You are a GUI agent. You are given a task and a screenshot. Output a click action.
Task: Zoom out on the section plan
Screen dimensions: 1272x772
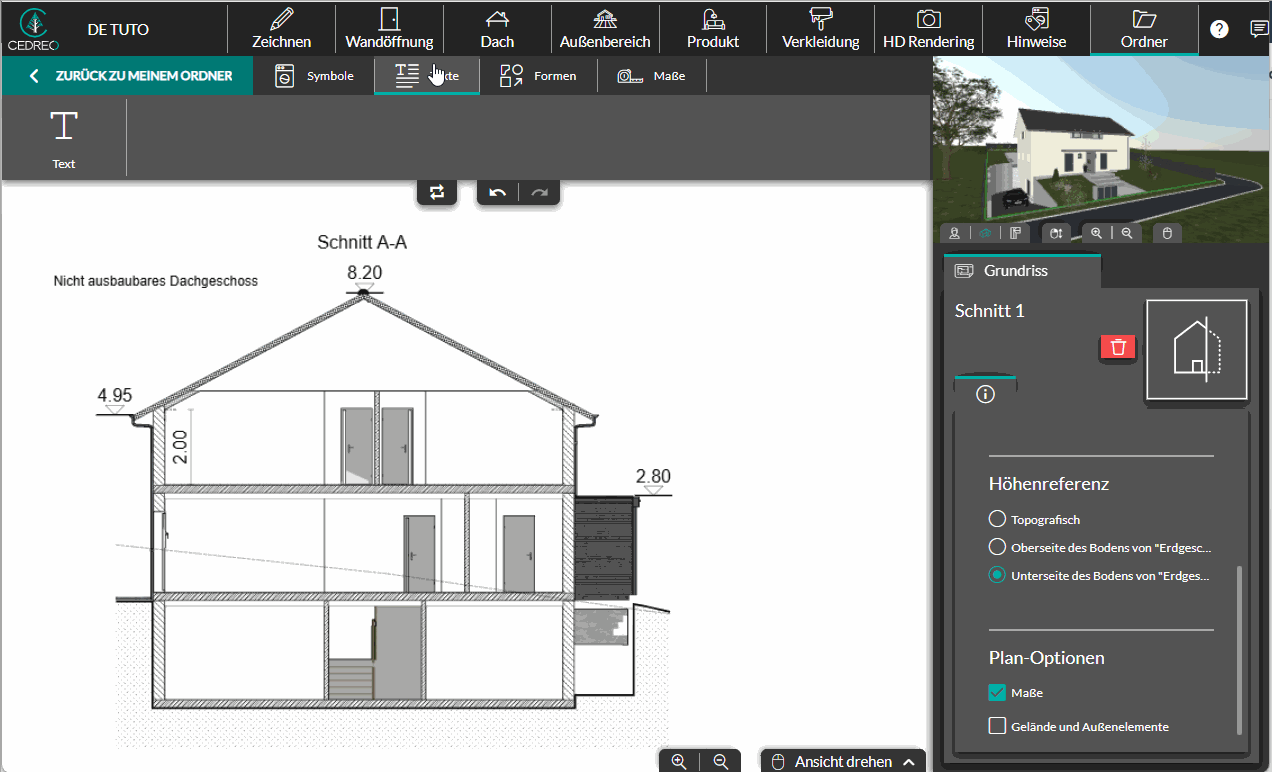coord(721,761)
